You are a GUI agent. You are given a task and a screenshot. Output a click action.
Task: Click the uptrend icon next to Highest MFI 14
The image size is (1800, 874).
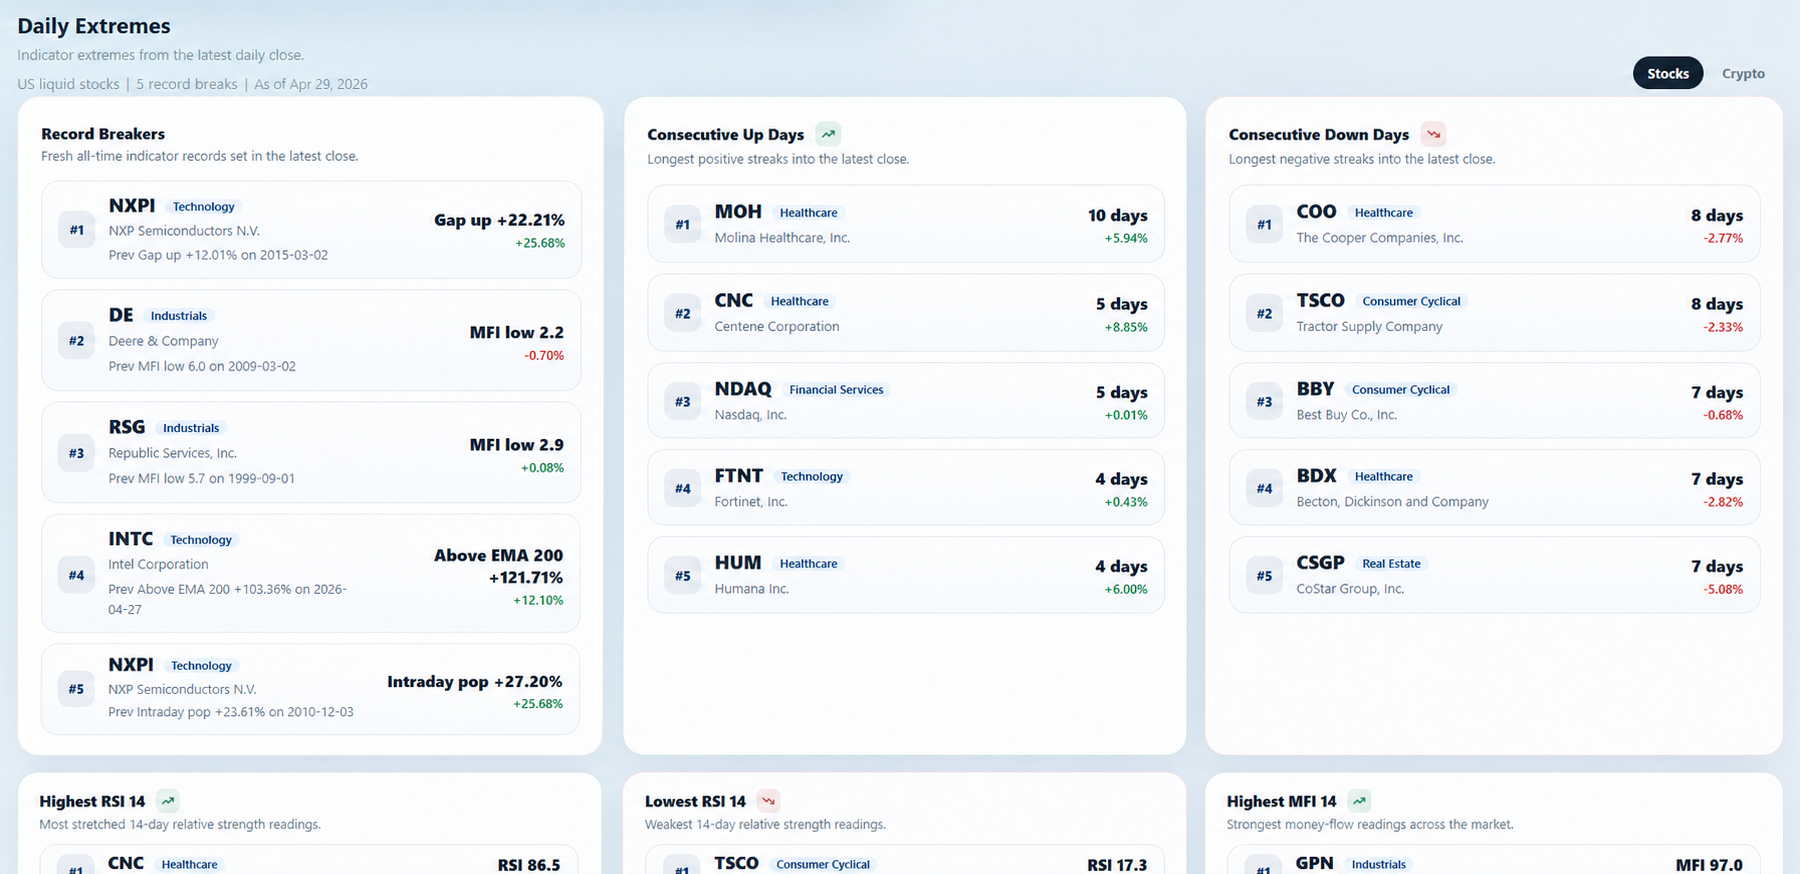pyautogui.click(x=1359, y=801)
